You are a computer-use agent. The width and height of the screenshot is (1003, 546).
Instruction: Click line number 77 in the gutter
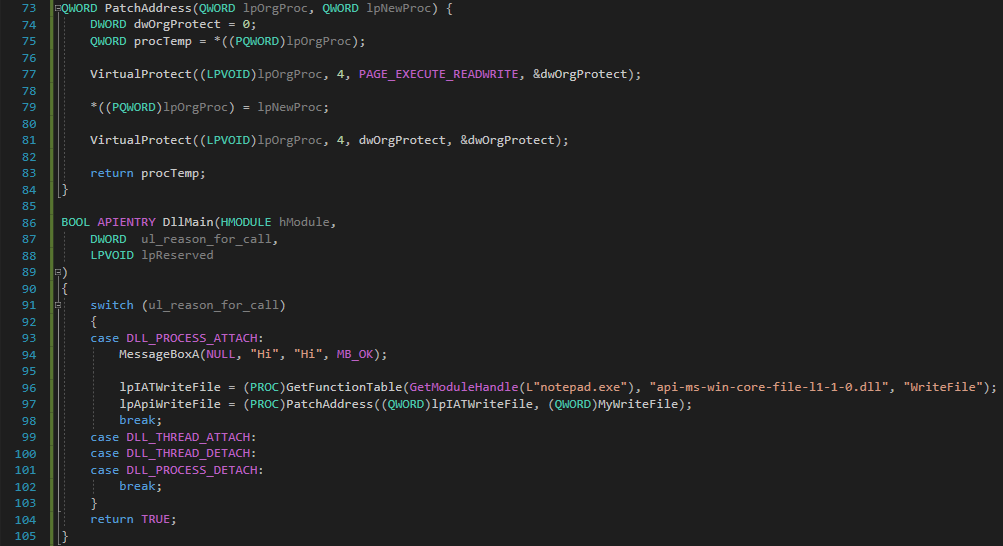[29, 74]
